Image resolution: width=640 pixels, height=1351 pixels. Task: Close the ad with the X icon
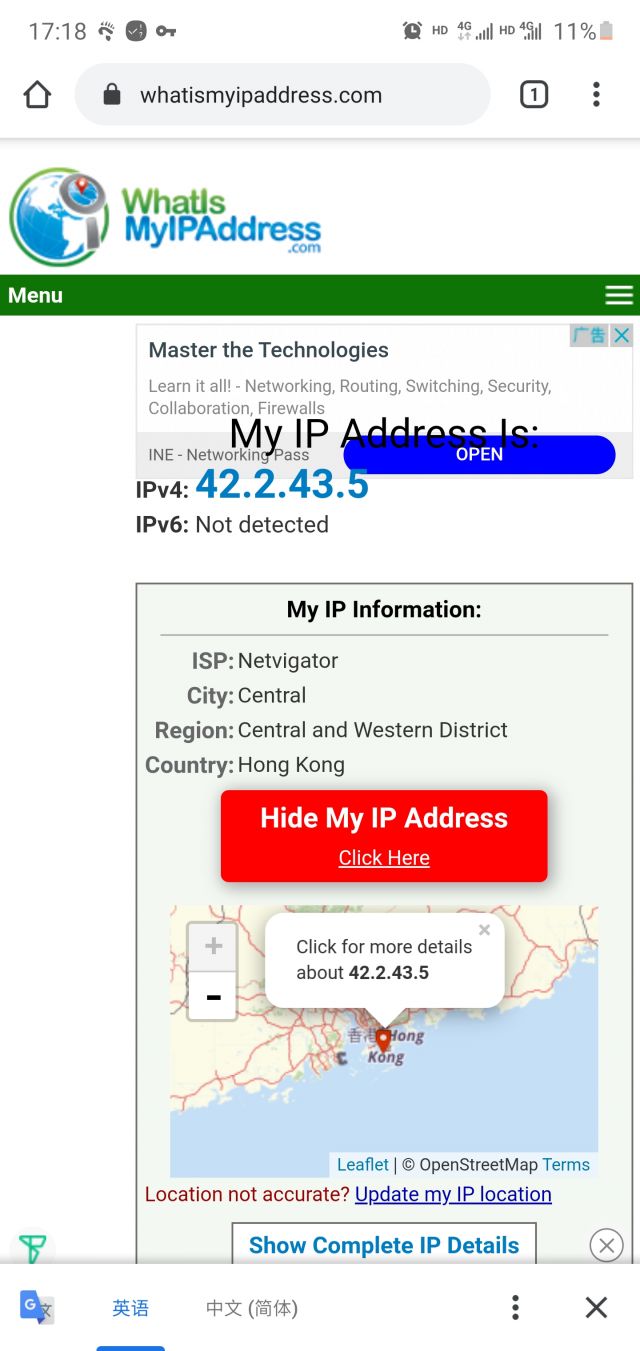click(621, 336)
